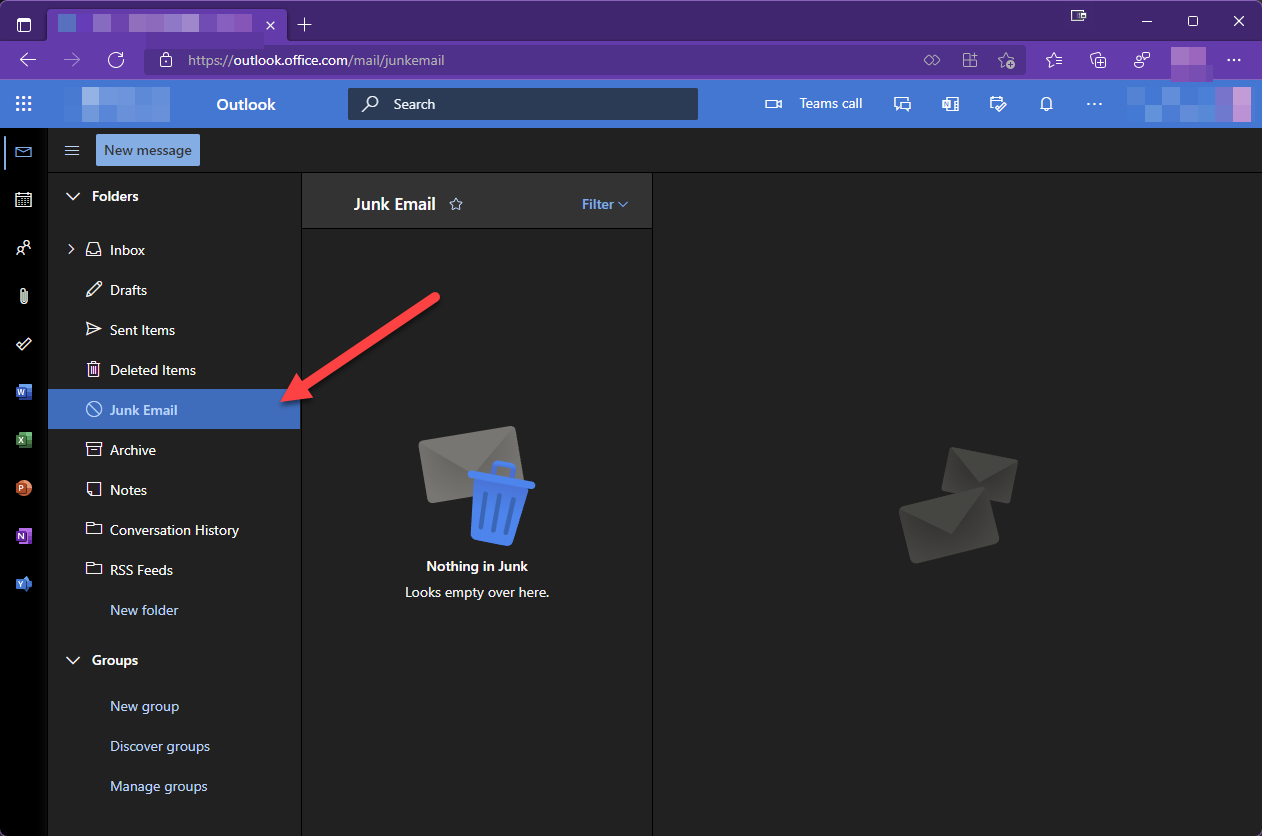Launch PowerPoint from the sidebar
The height and width of the screenshot is (836, 1262).
(23, 487)
